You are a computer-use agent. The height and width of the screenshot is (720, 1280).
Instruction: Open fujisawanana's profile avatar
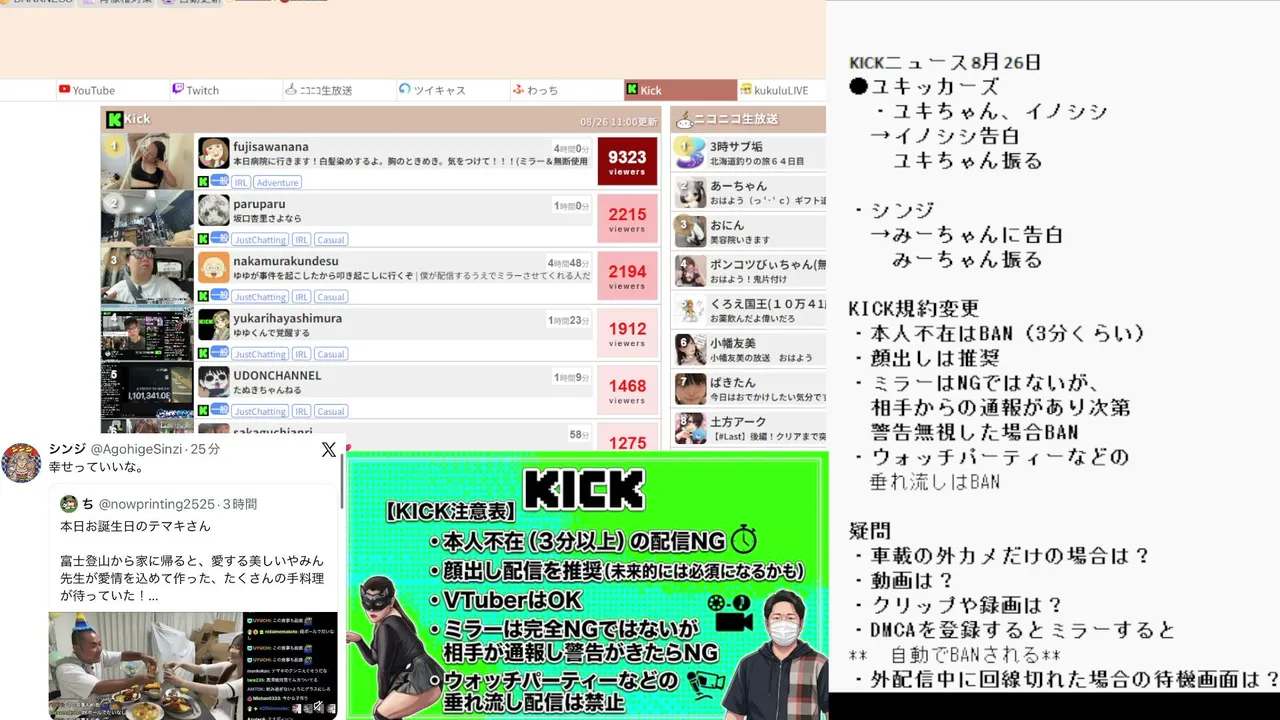214,153
